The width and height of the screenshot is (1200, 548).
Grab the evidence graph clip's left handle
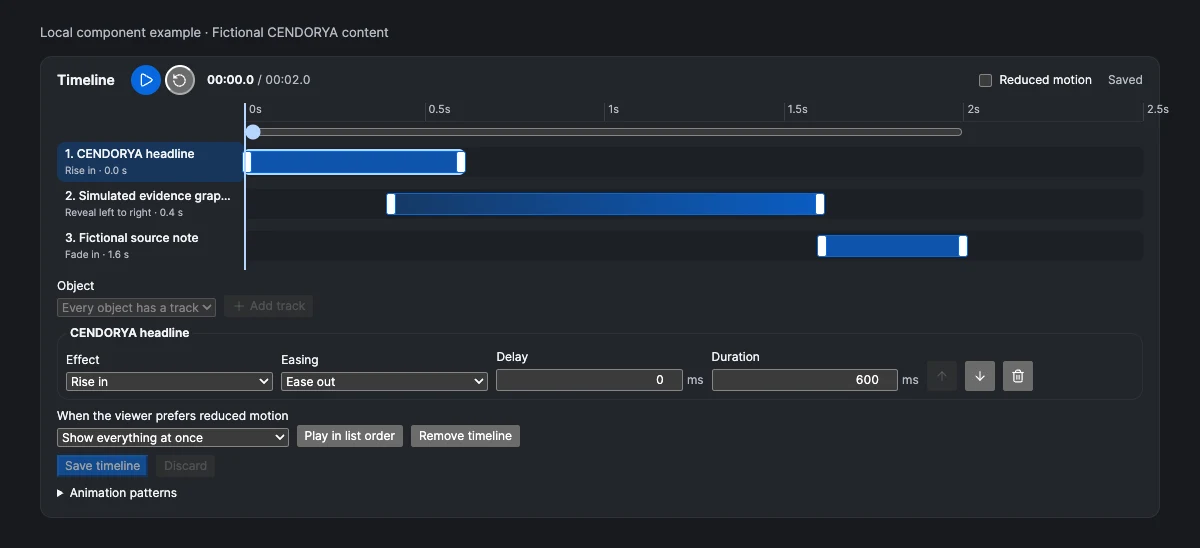tap(391, 204)
